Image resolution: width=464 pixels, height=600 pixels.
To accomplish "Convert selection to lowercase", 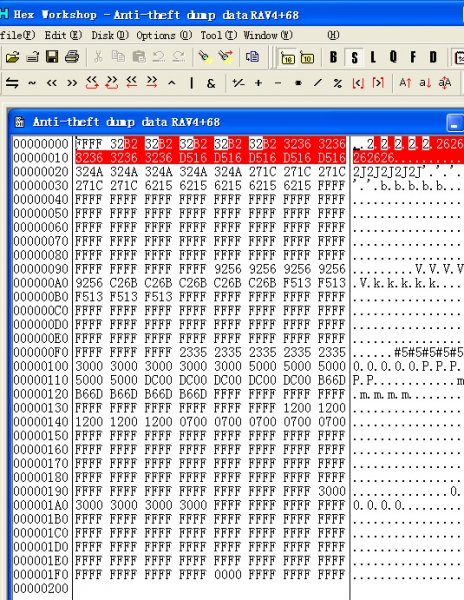I will pyautogui.click(x=425, y=83).
